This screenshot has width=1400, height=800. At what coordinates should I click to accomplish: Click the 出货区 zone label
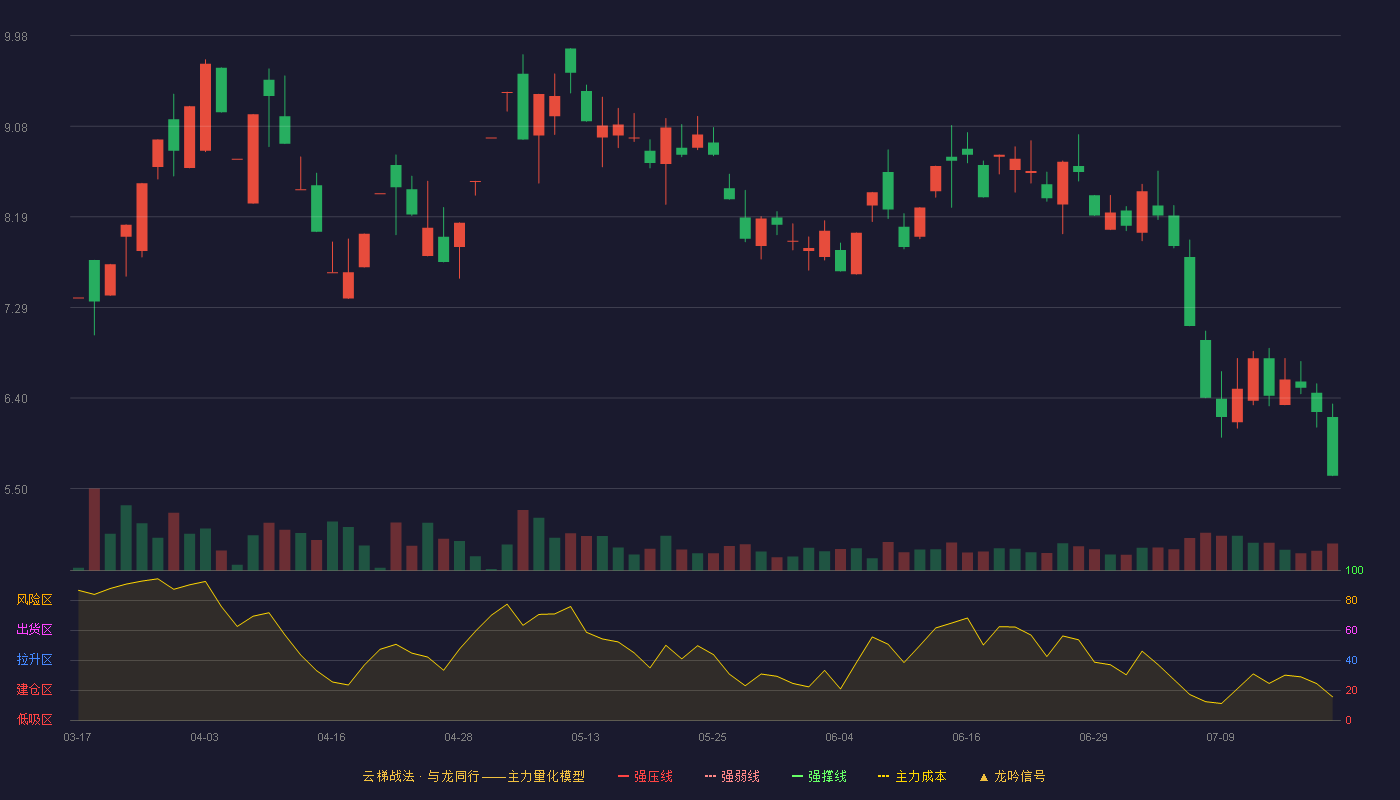click(x=34, y=630)
